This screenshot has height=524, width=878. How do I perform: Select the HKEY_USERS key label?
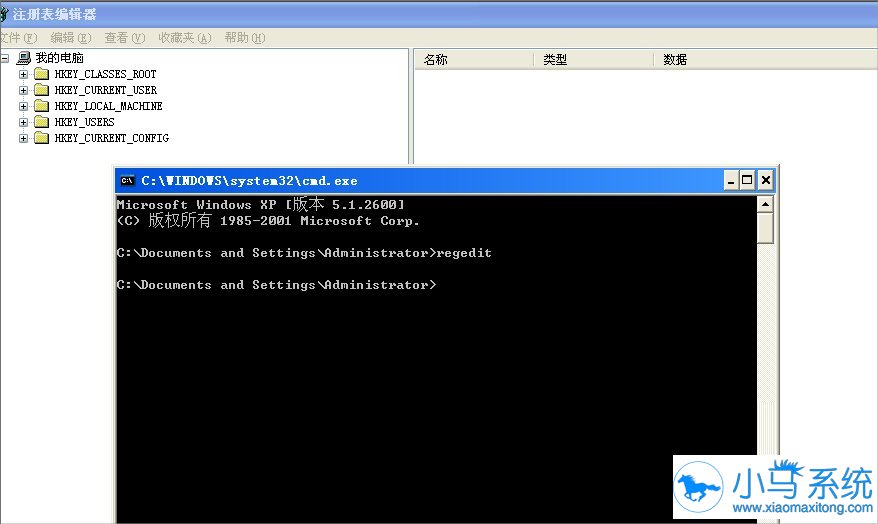pyautogui.click(x=85, y=122)
